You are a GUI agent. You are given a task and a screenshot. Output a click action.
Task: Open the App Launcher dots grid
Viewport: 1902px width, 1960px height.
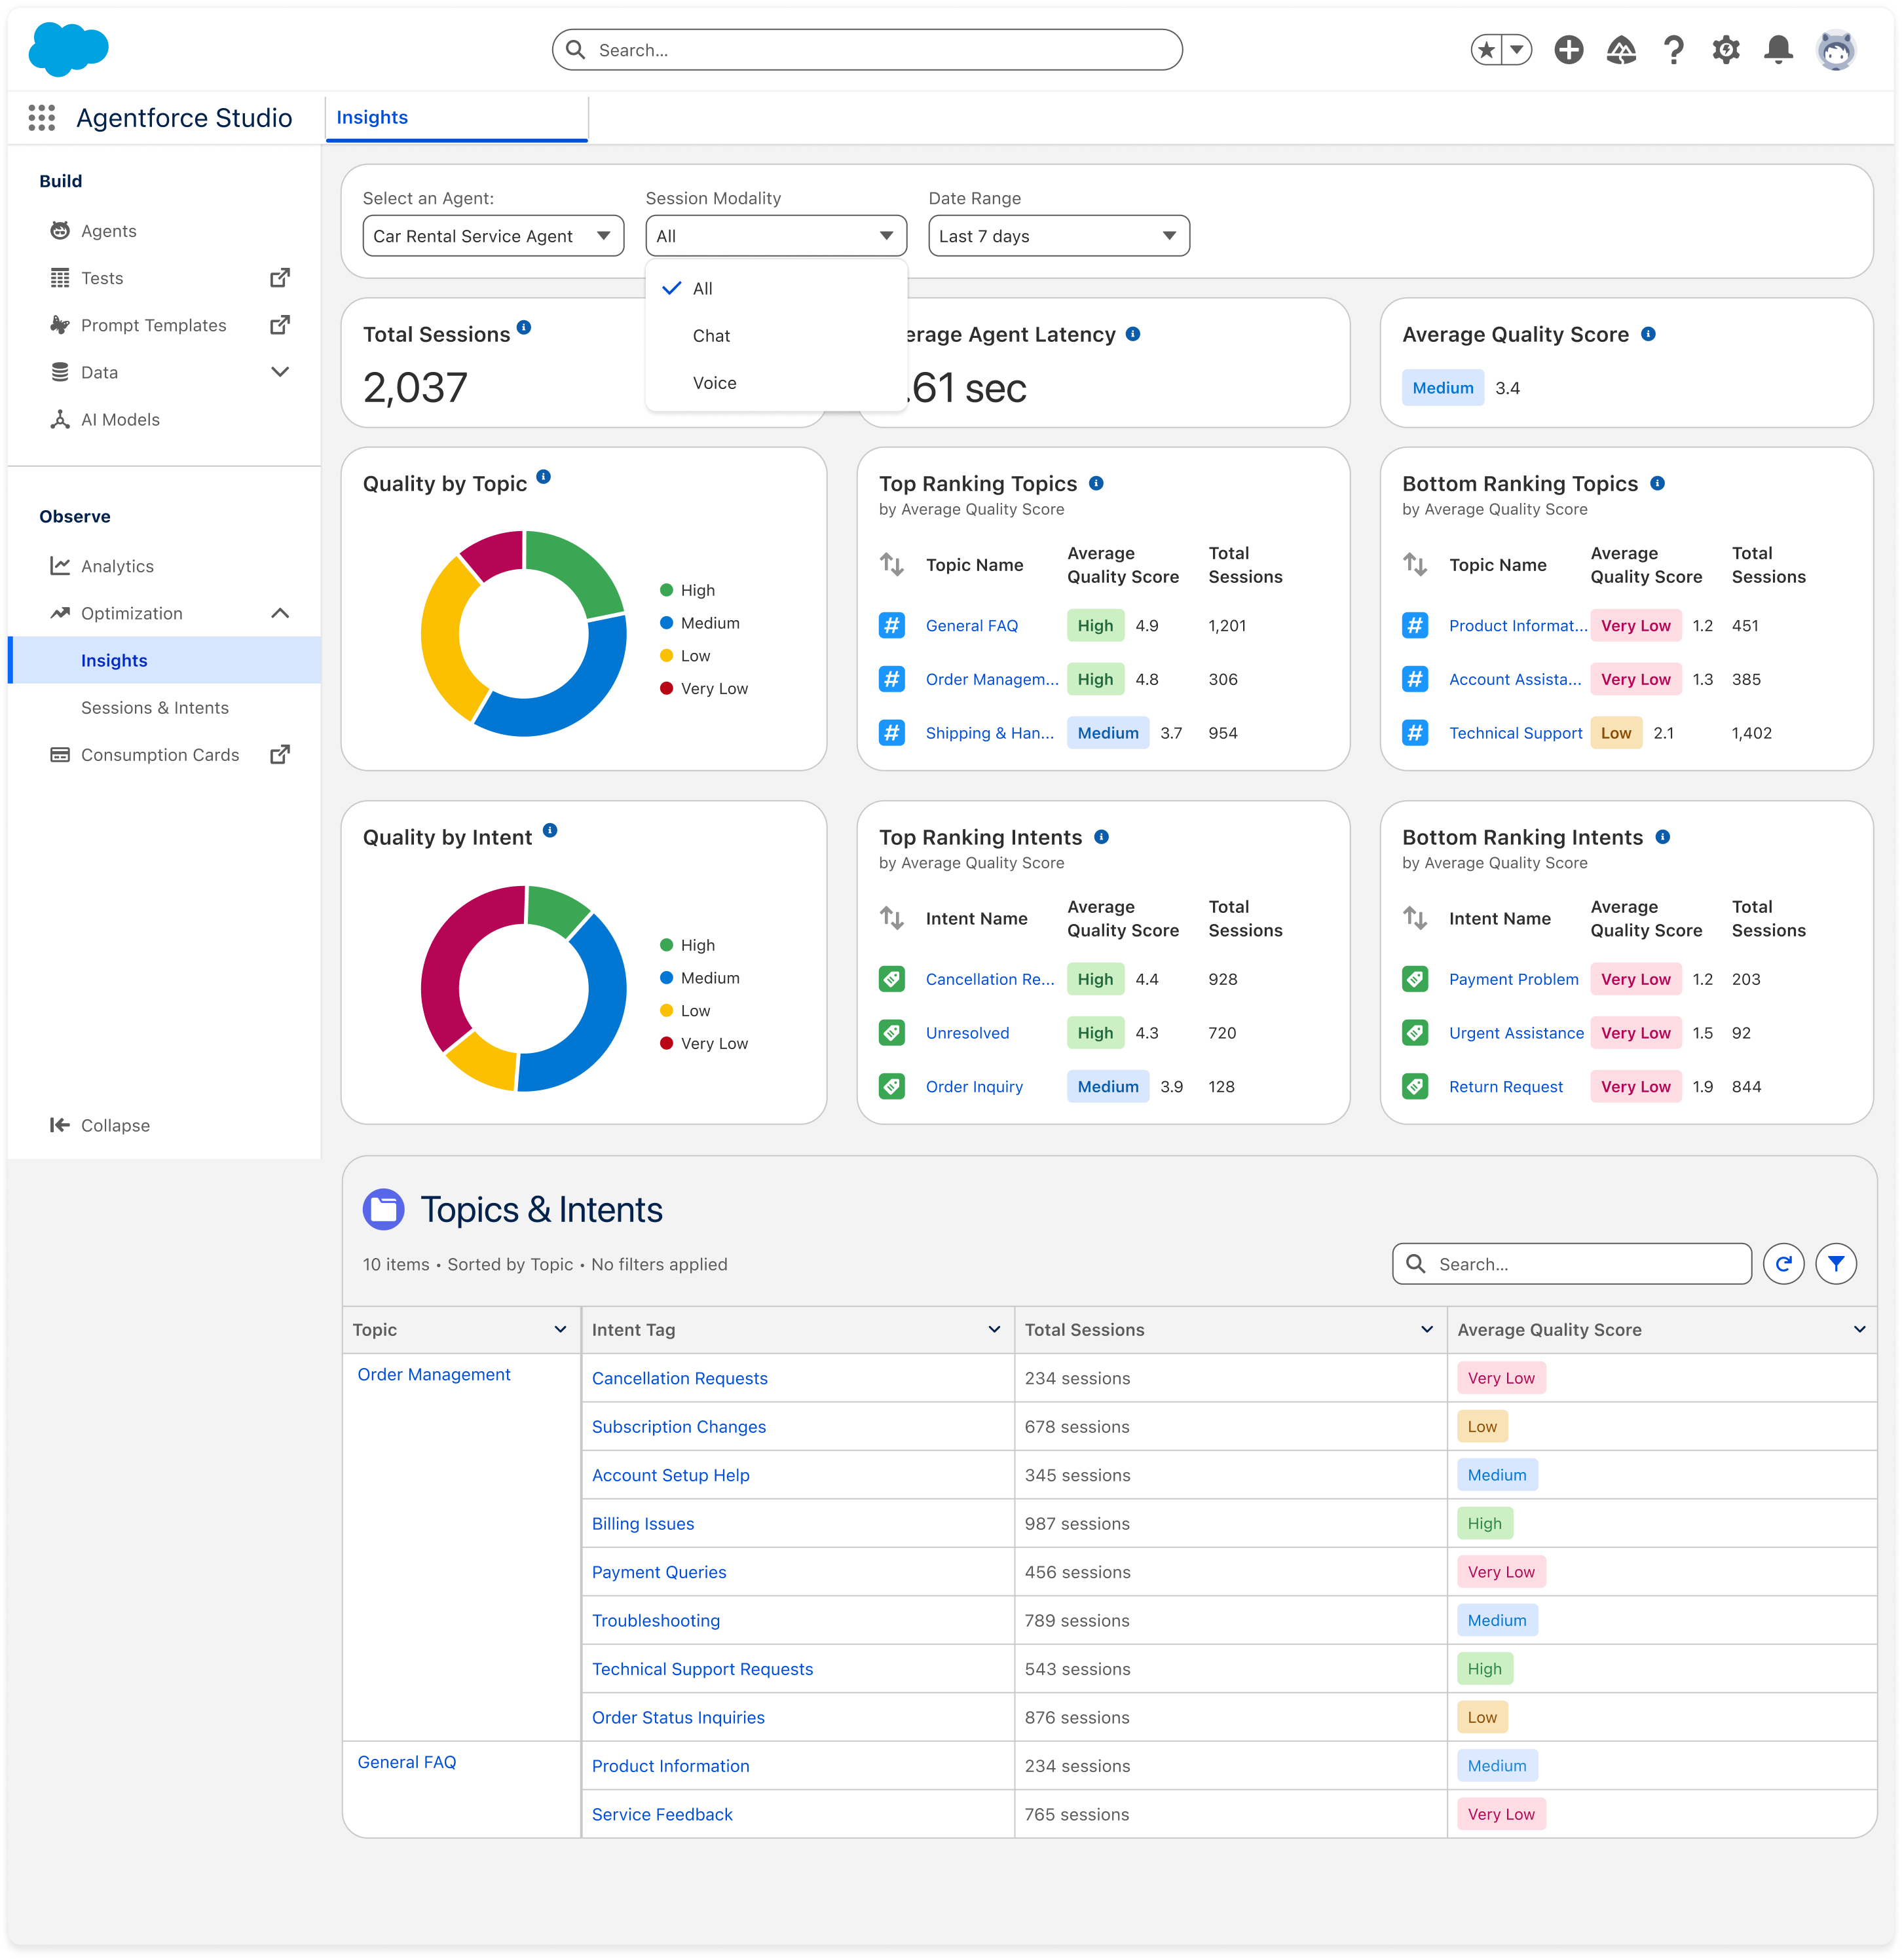pyautogui.click(x=42, y=118)
